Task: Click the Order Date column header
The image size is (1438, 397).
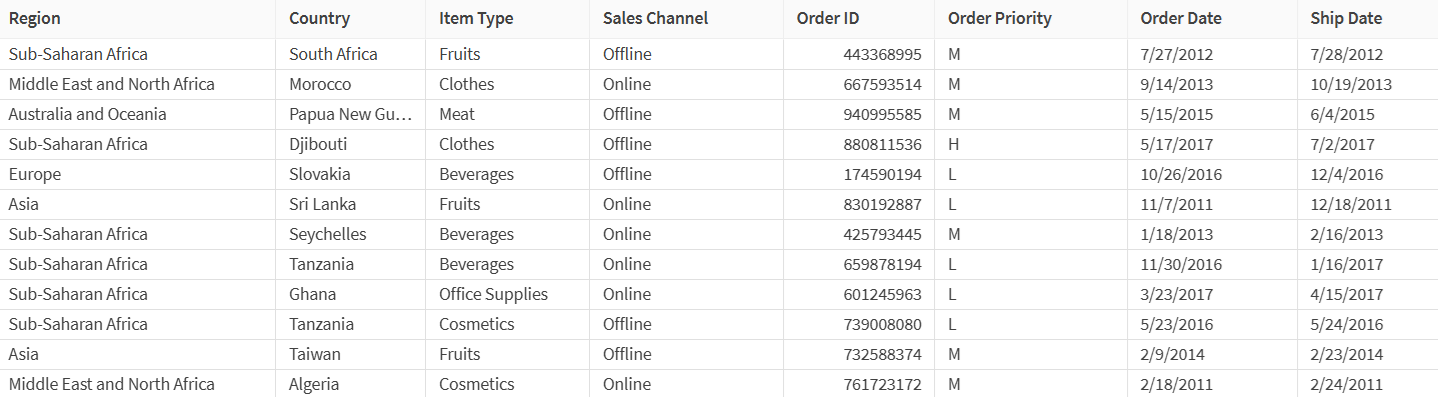Action: [1212, 18]
